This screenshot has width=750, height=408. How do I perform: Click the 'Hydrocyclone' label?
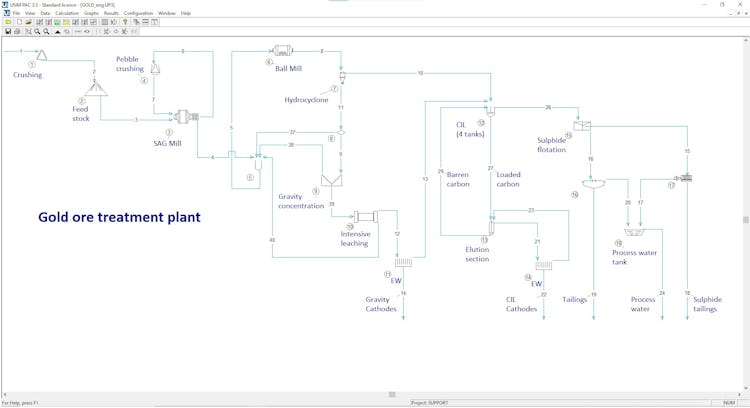pos(306,100)
